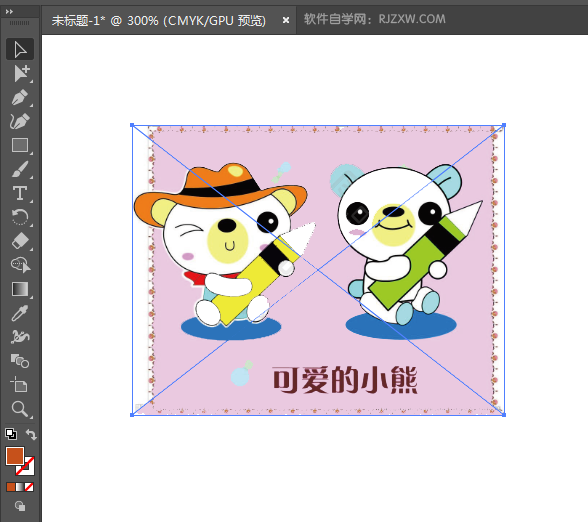Image resolution: width=588 pixels, height=522 pixels.
Task: Select the Eraser tool
Action: [x=20, y=241]
